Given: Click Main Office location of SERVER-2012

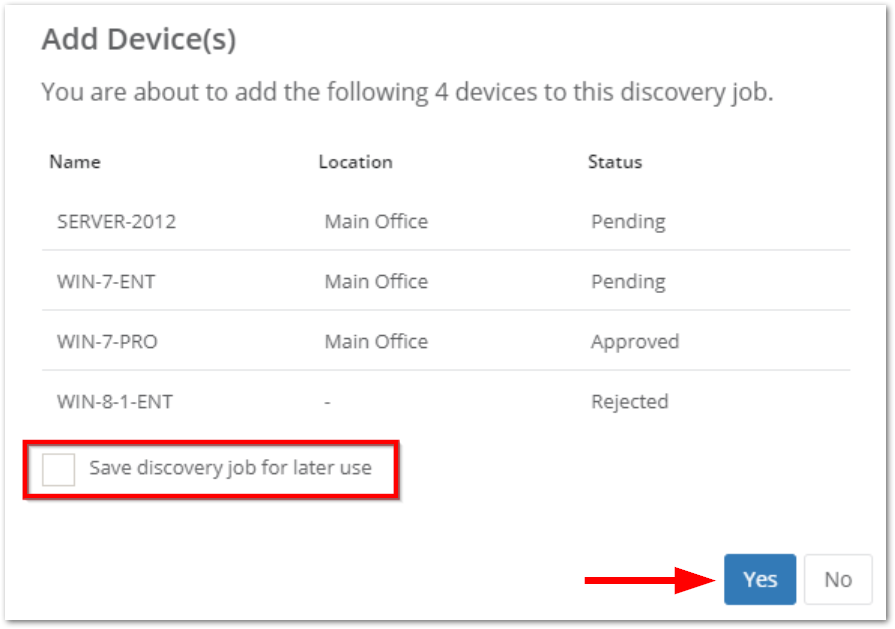Looking at the screenshot, I should [376, 221].
